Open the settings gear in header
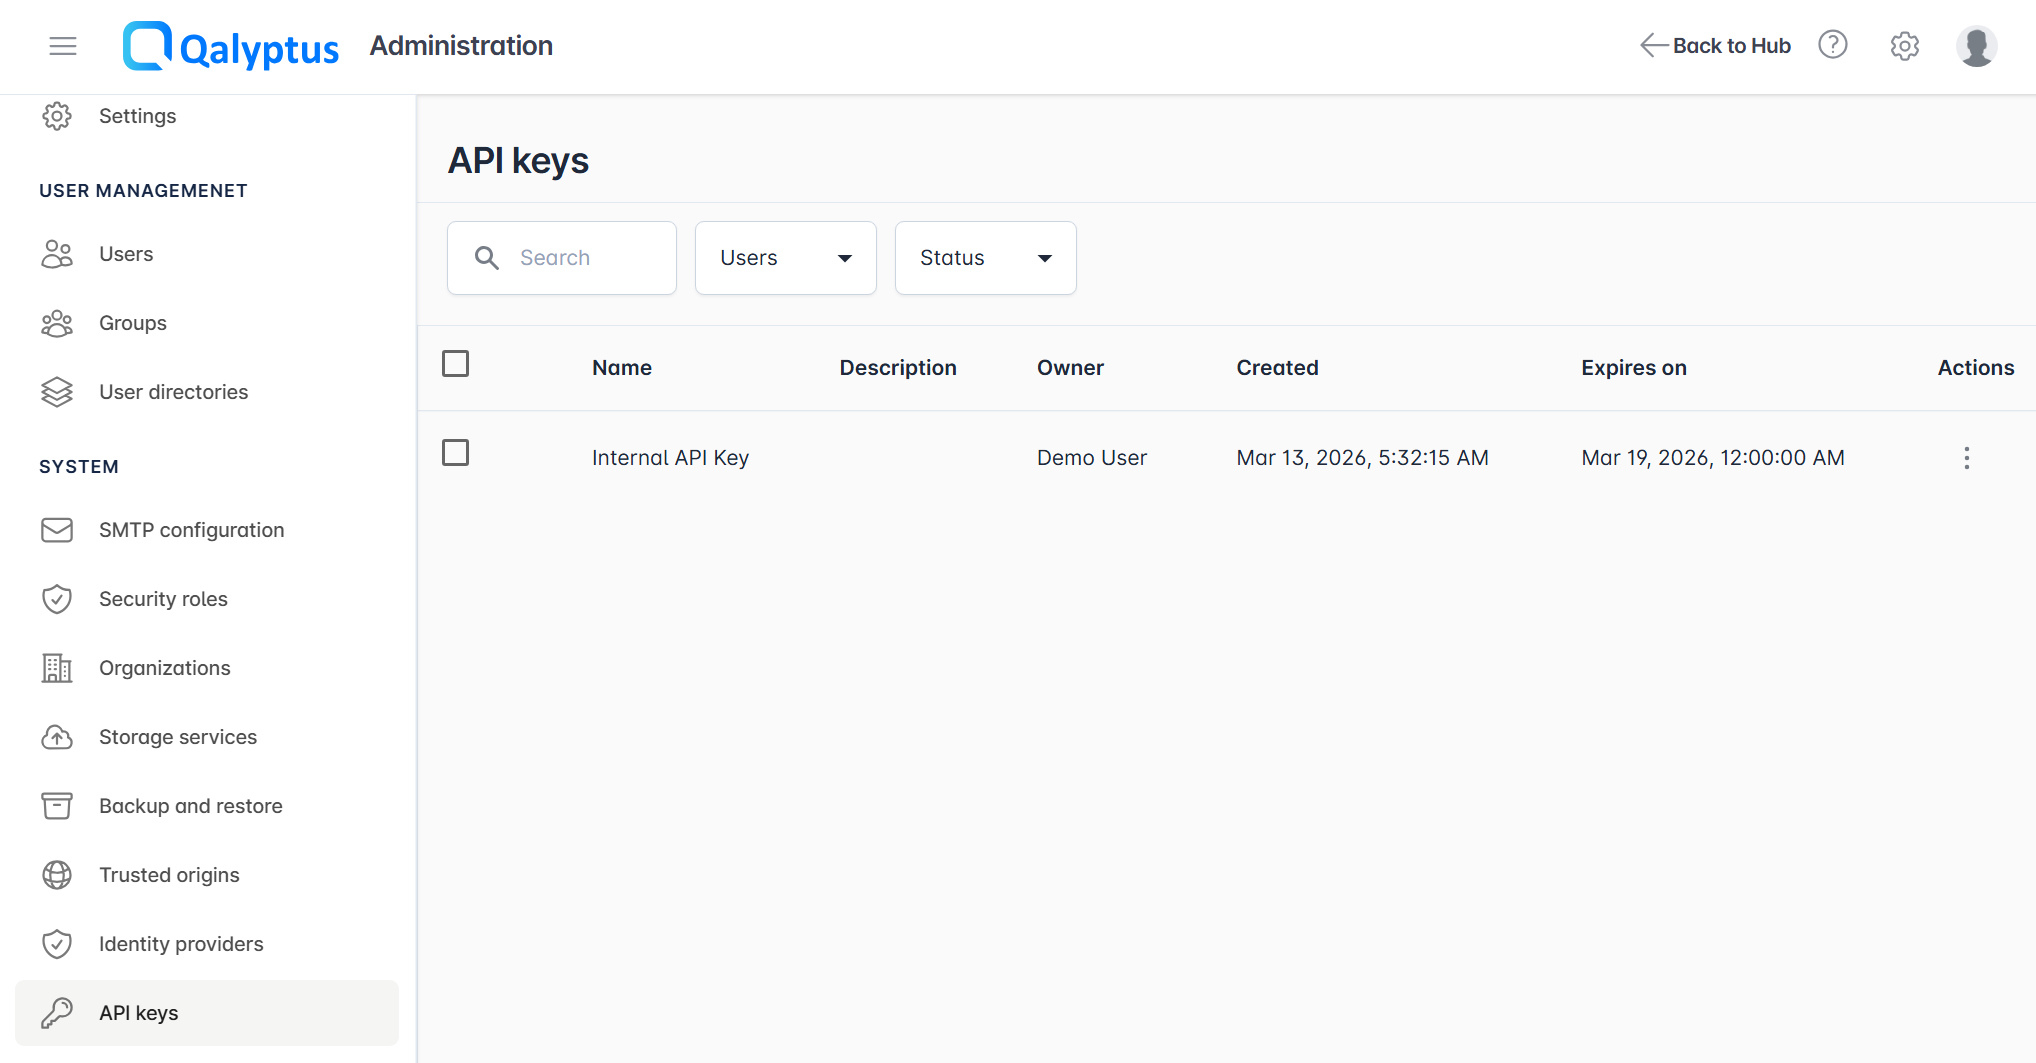The width and height of the screenshot is (2036, 1063). point(1904,46)
